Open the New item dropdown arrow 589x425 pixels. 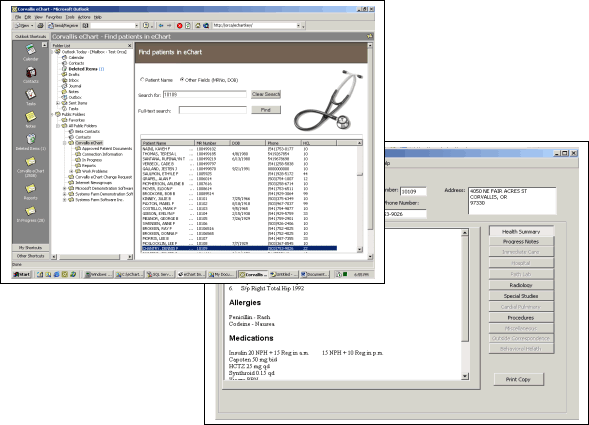coord(32,26)
